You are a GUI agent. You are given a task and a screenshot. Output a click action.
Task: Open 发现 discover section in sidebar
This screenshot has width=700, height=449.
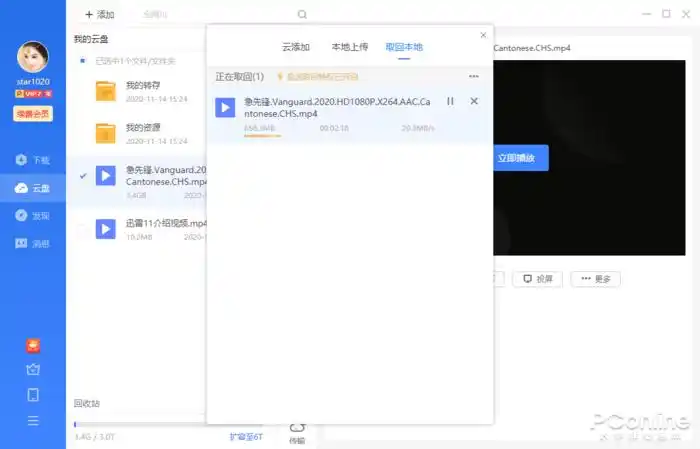click(32, 216)
